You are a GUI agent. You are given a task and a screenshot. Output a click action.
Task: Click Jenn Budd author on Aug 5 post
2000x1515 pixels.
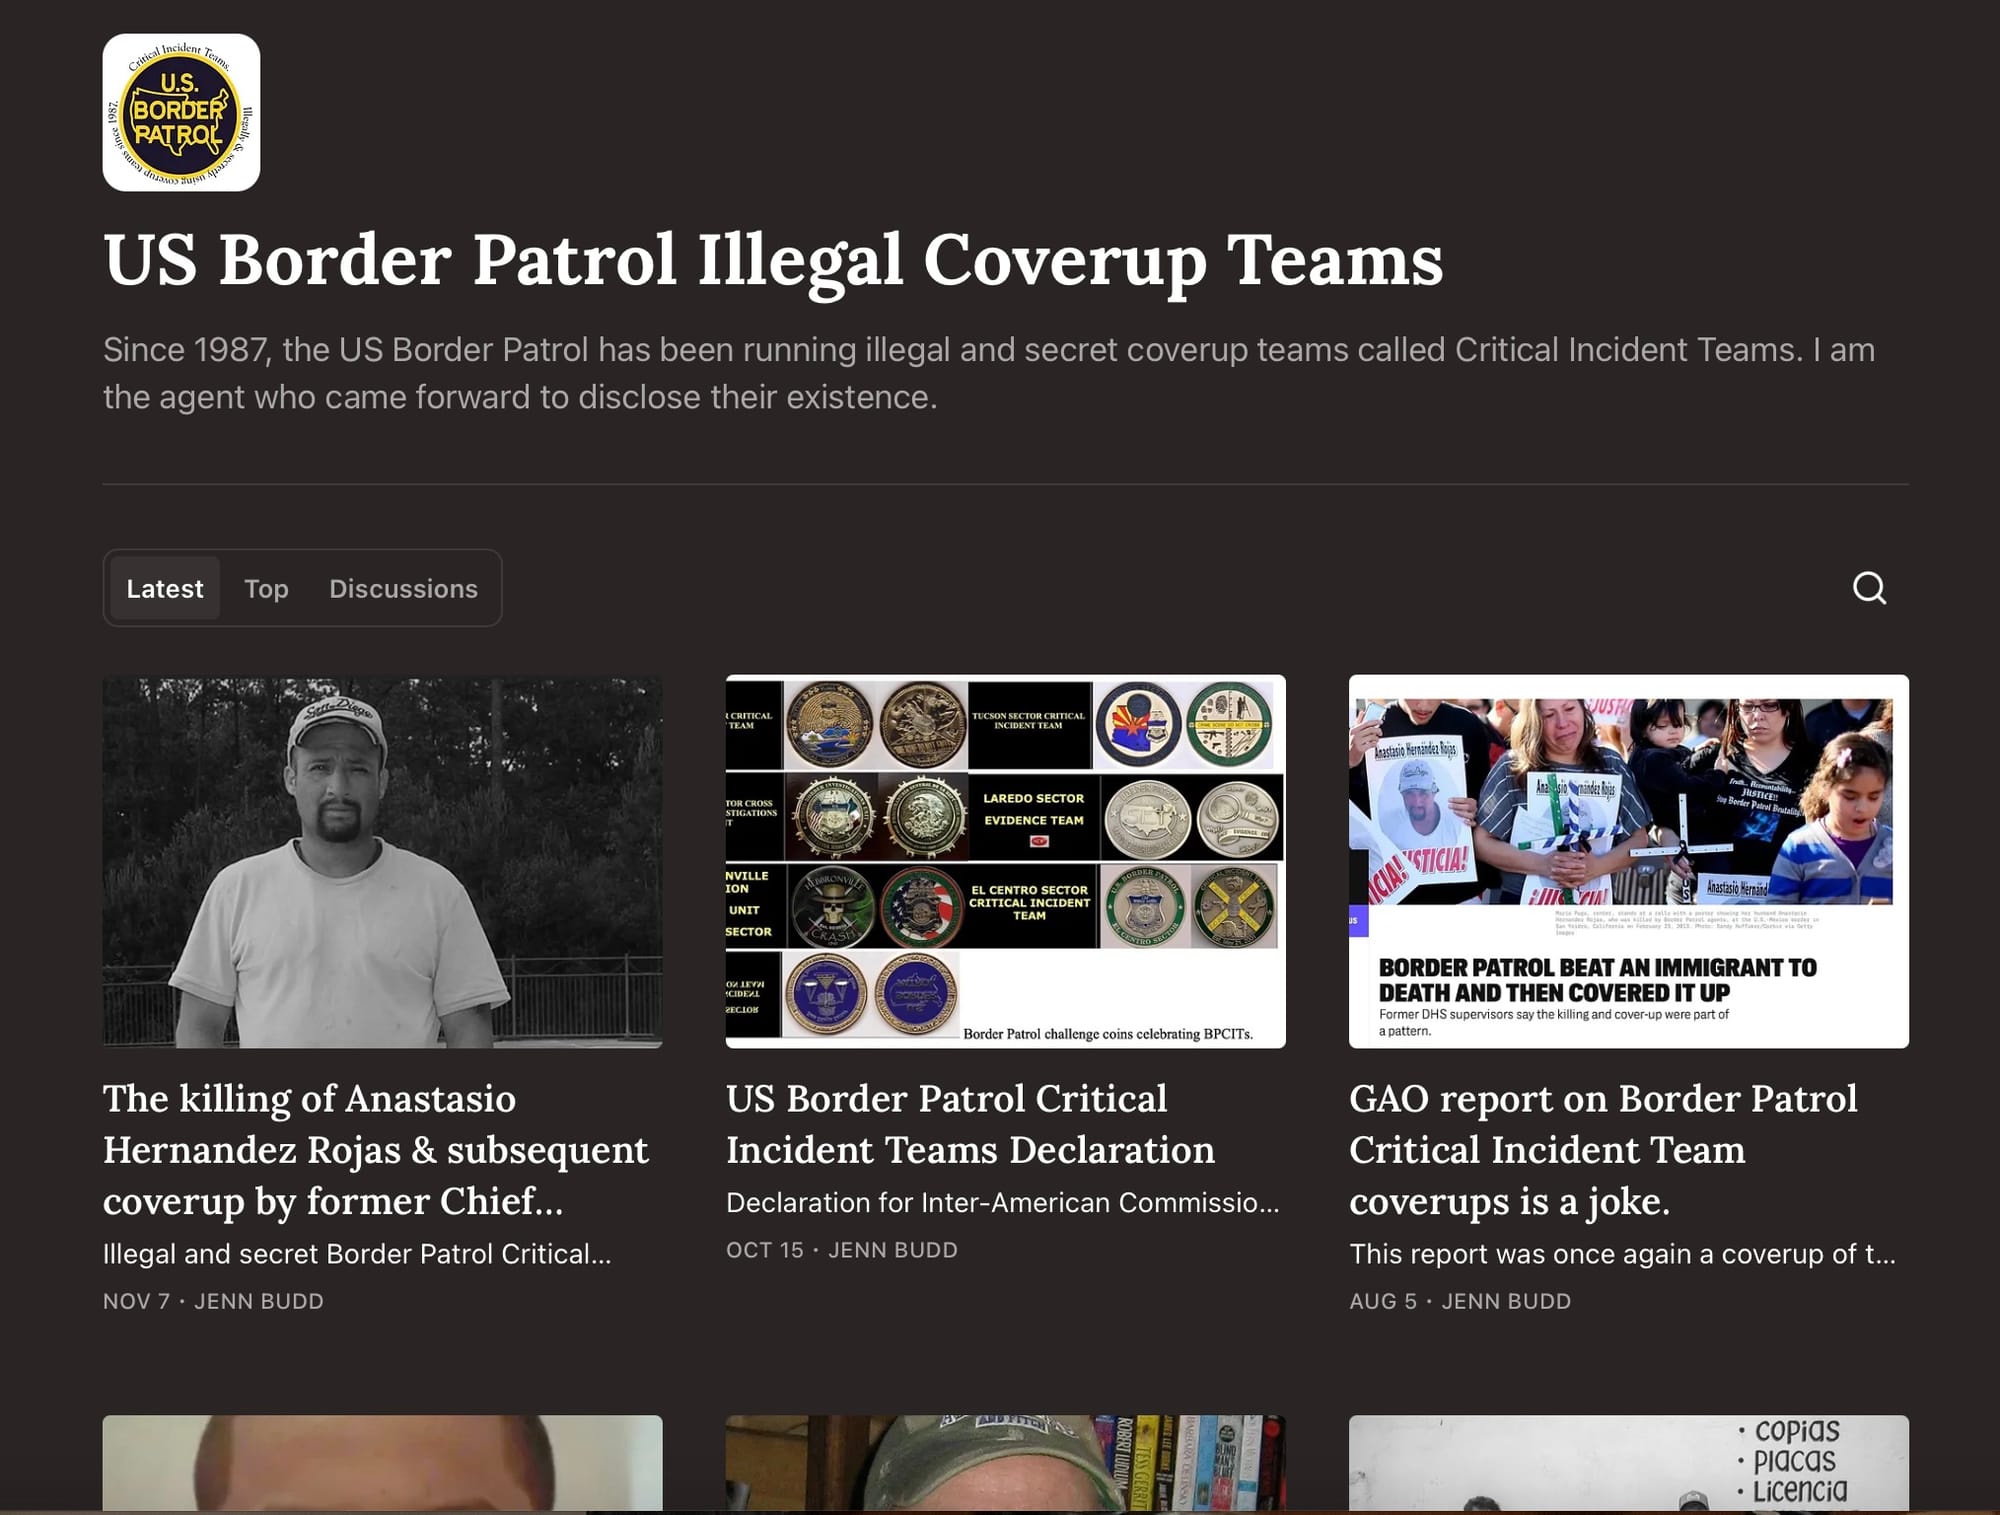point(1506,1301)
